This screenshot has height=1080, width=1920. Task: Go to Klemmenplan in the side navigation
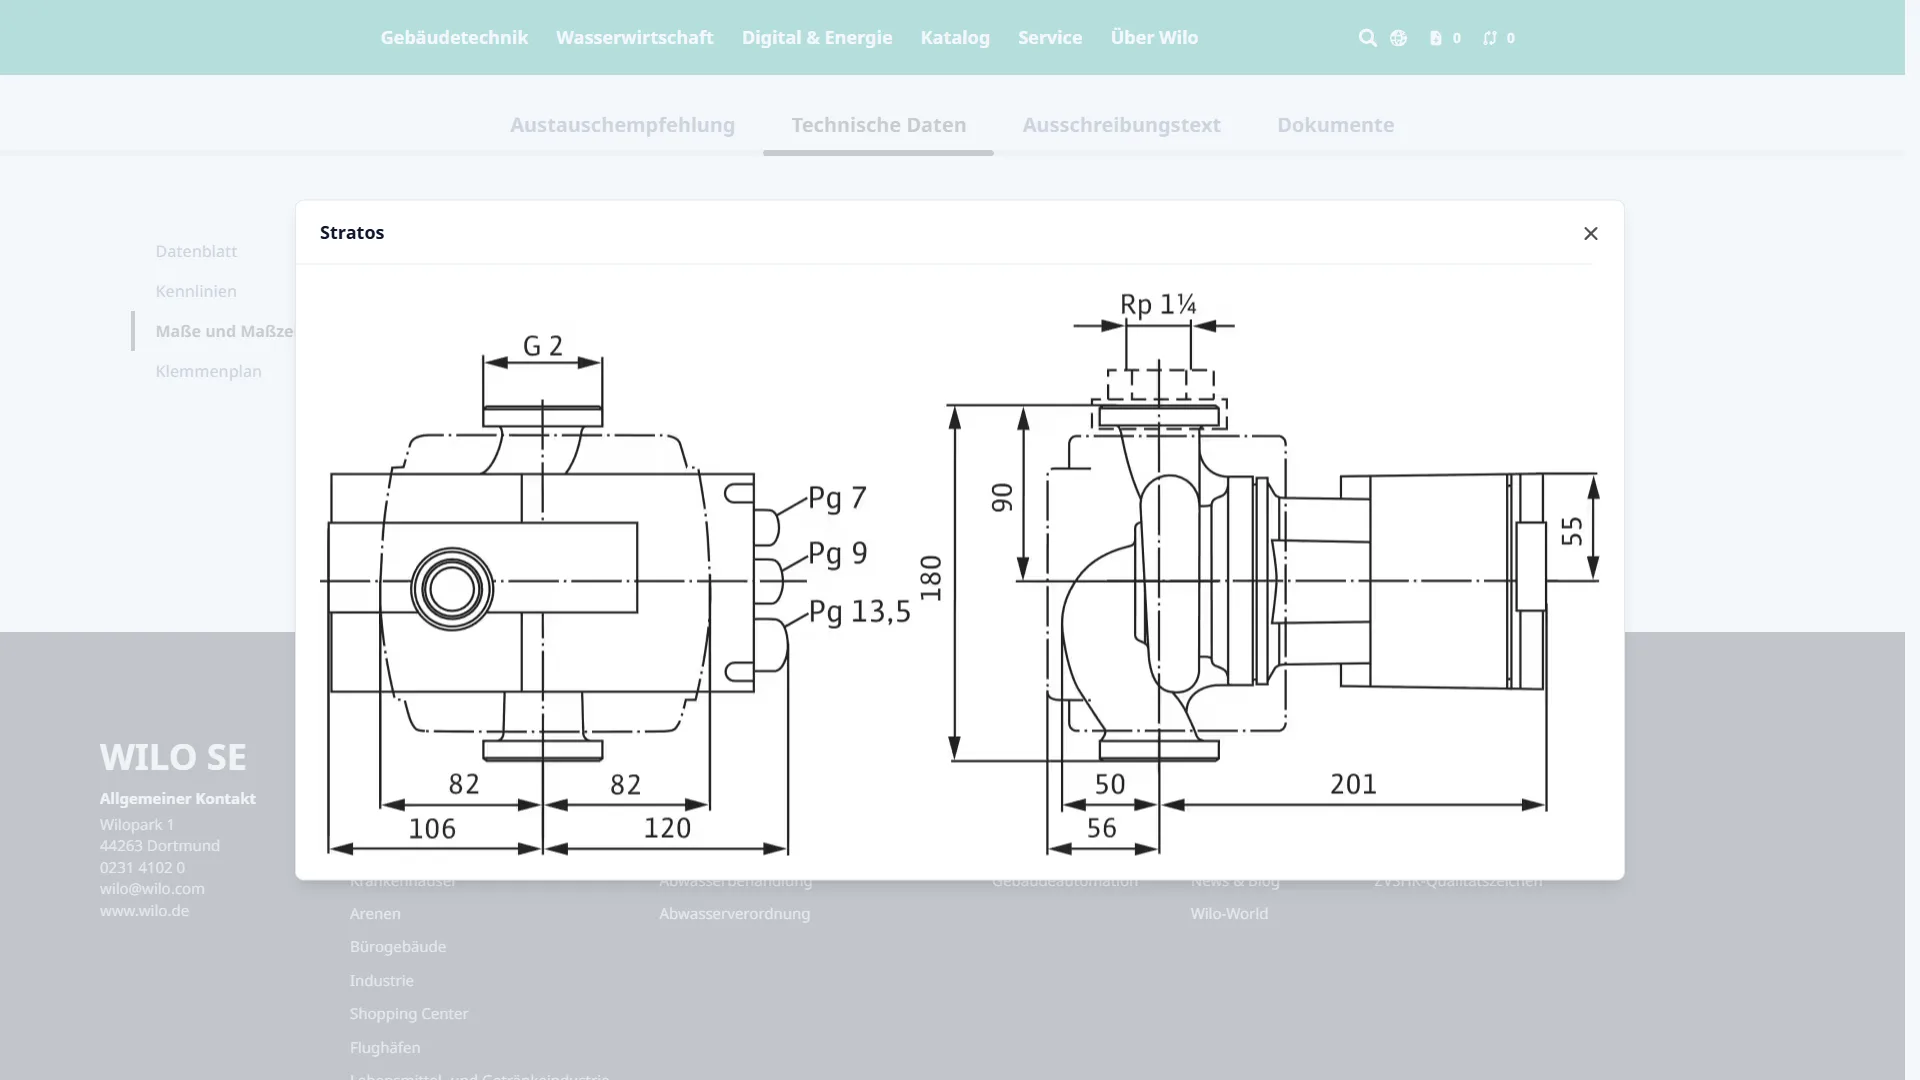[x=208, y=371]
